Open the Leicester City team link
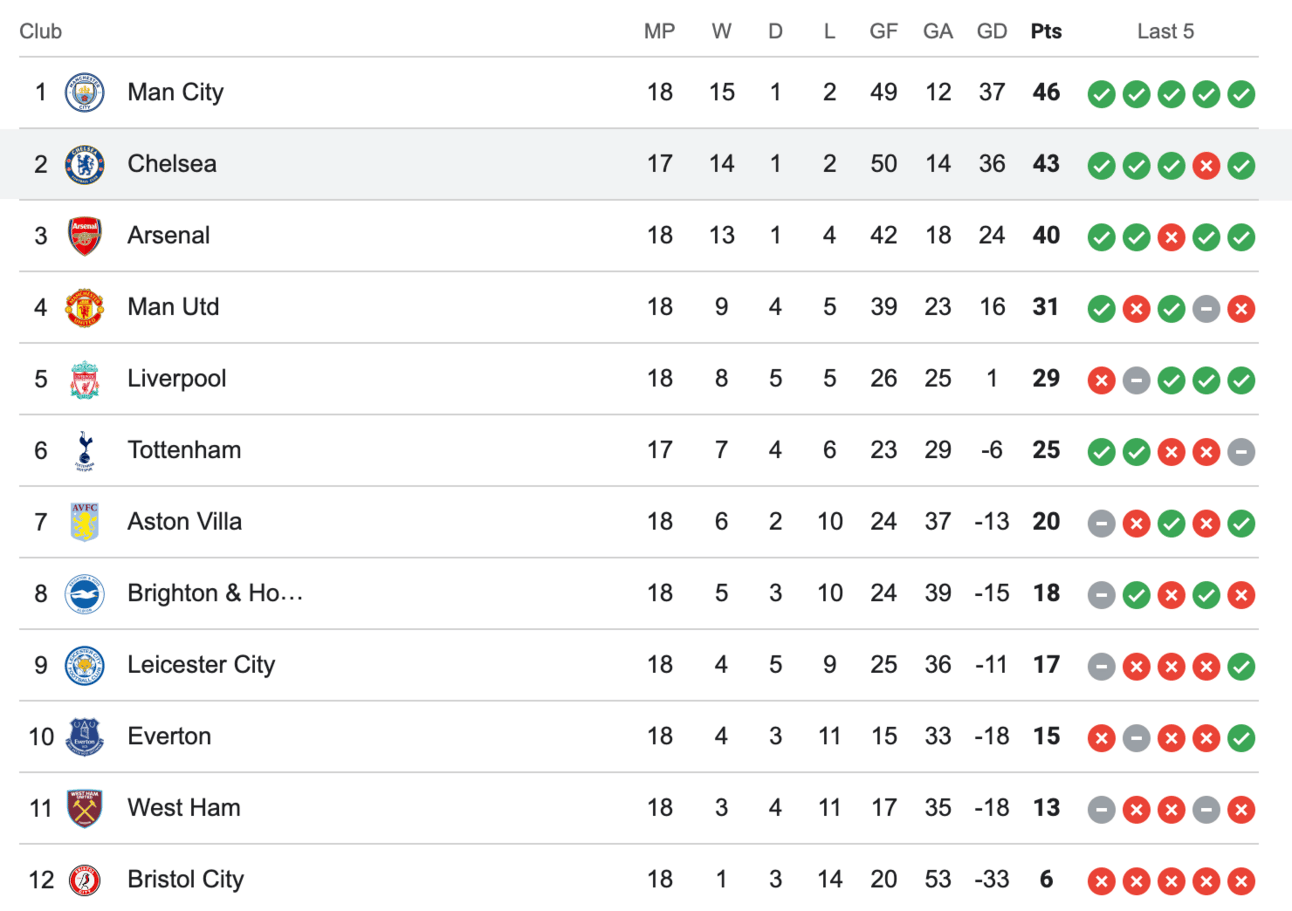This screenshot has height=911, width=1292. pyautogui.click(x=201, y=665)
